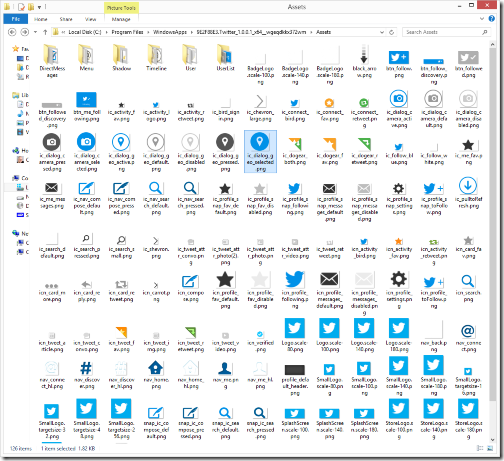Open the Menu folder
The width and height of the screenshot is (504, 461).
point(86,58)
